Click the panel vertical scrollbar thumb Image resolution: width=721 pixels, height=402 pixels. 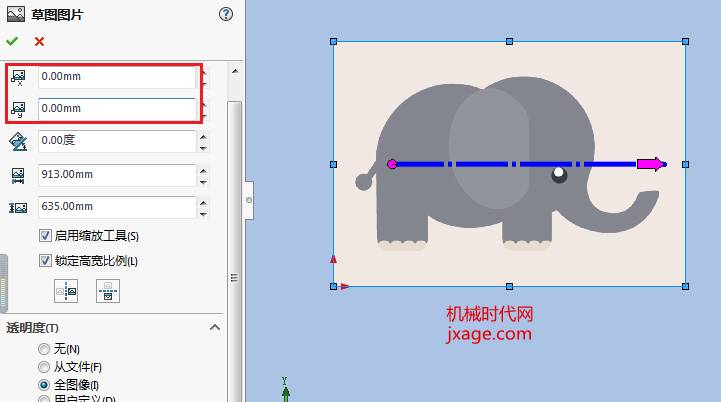[x=235, y=251]
